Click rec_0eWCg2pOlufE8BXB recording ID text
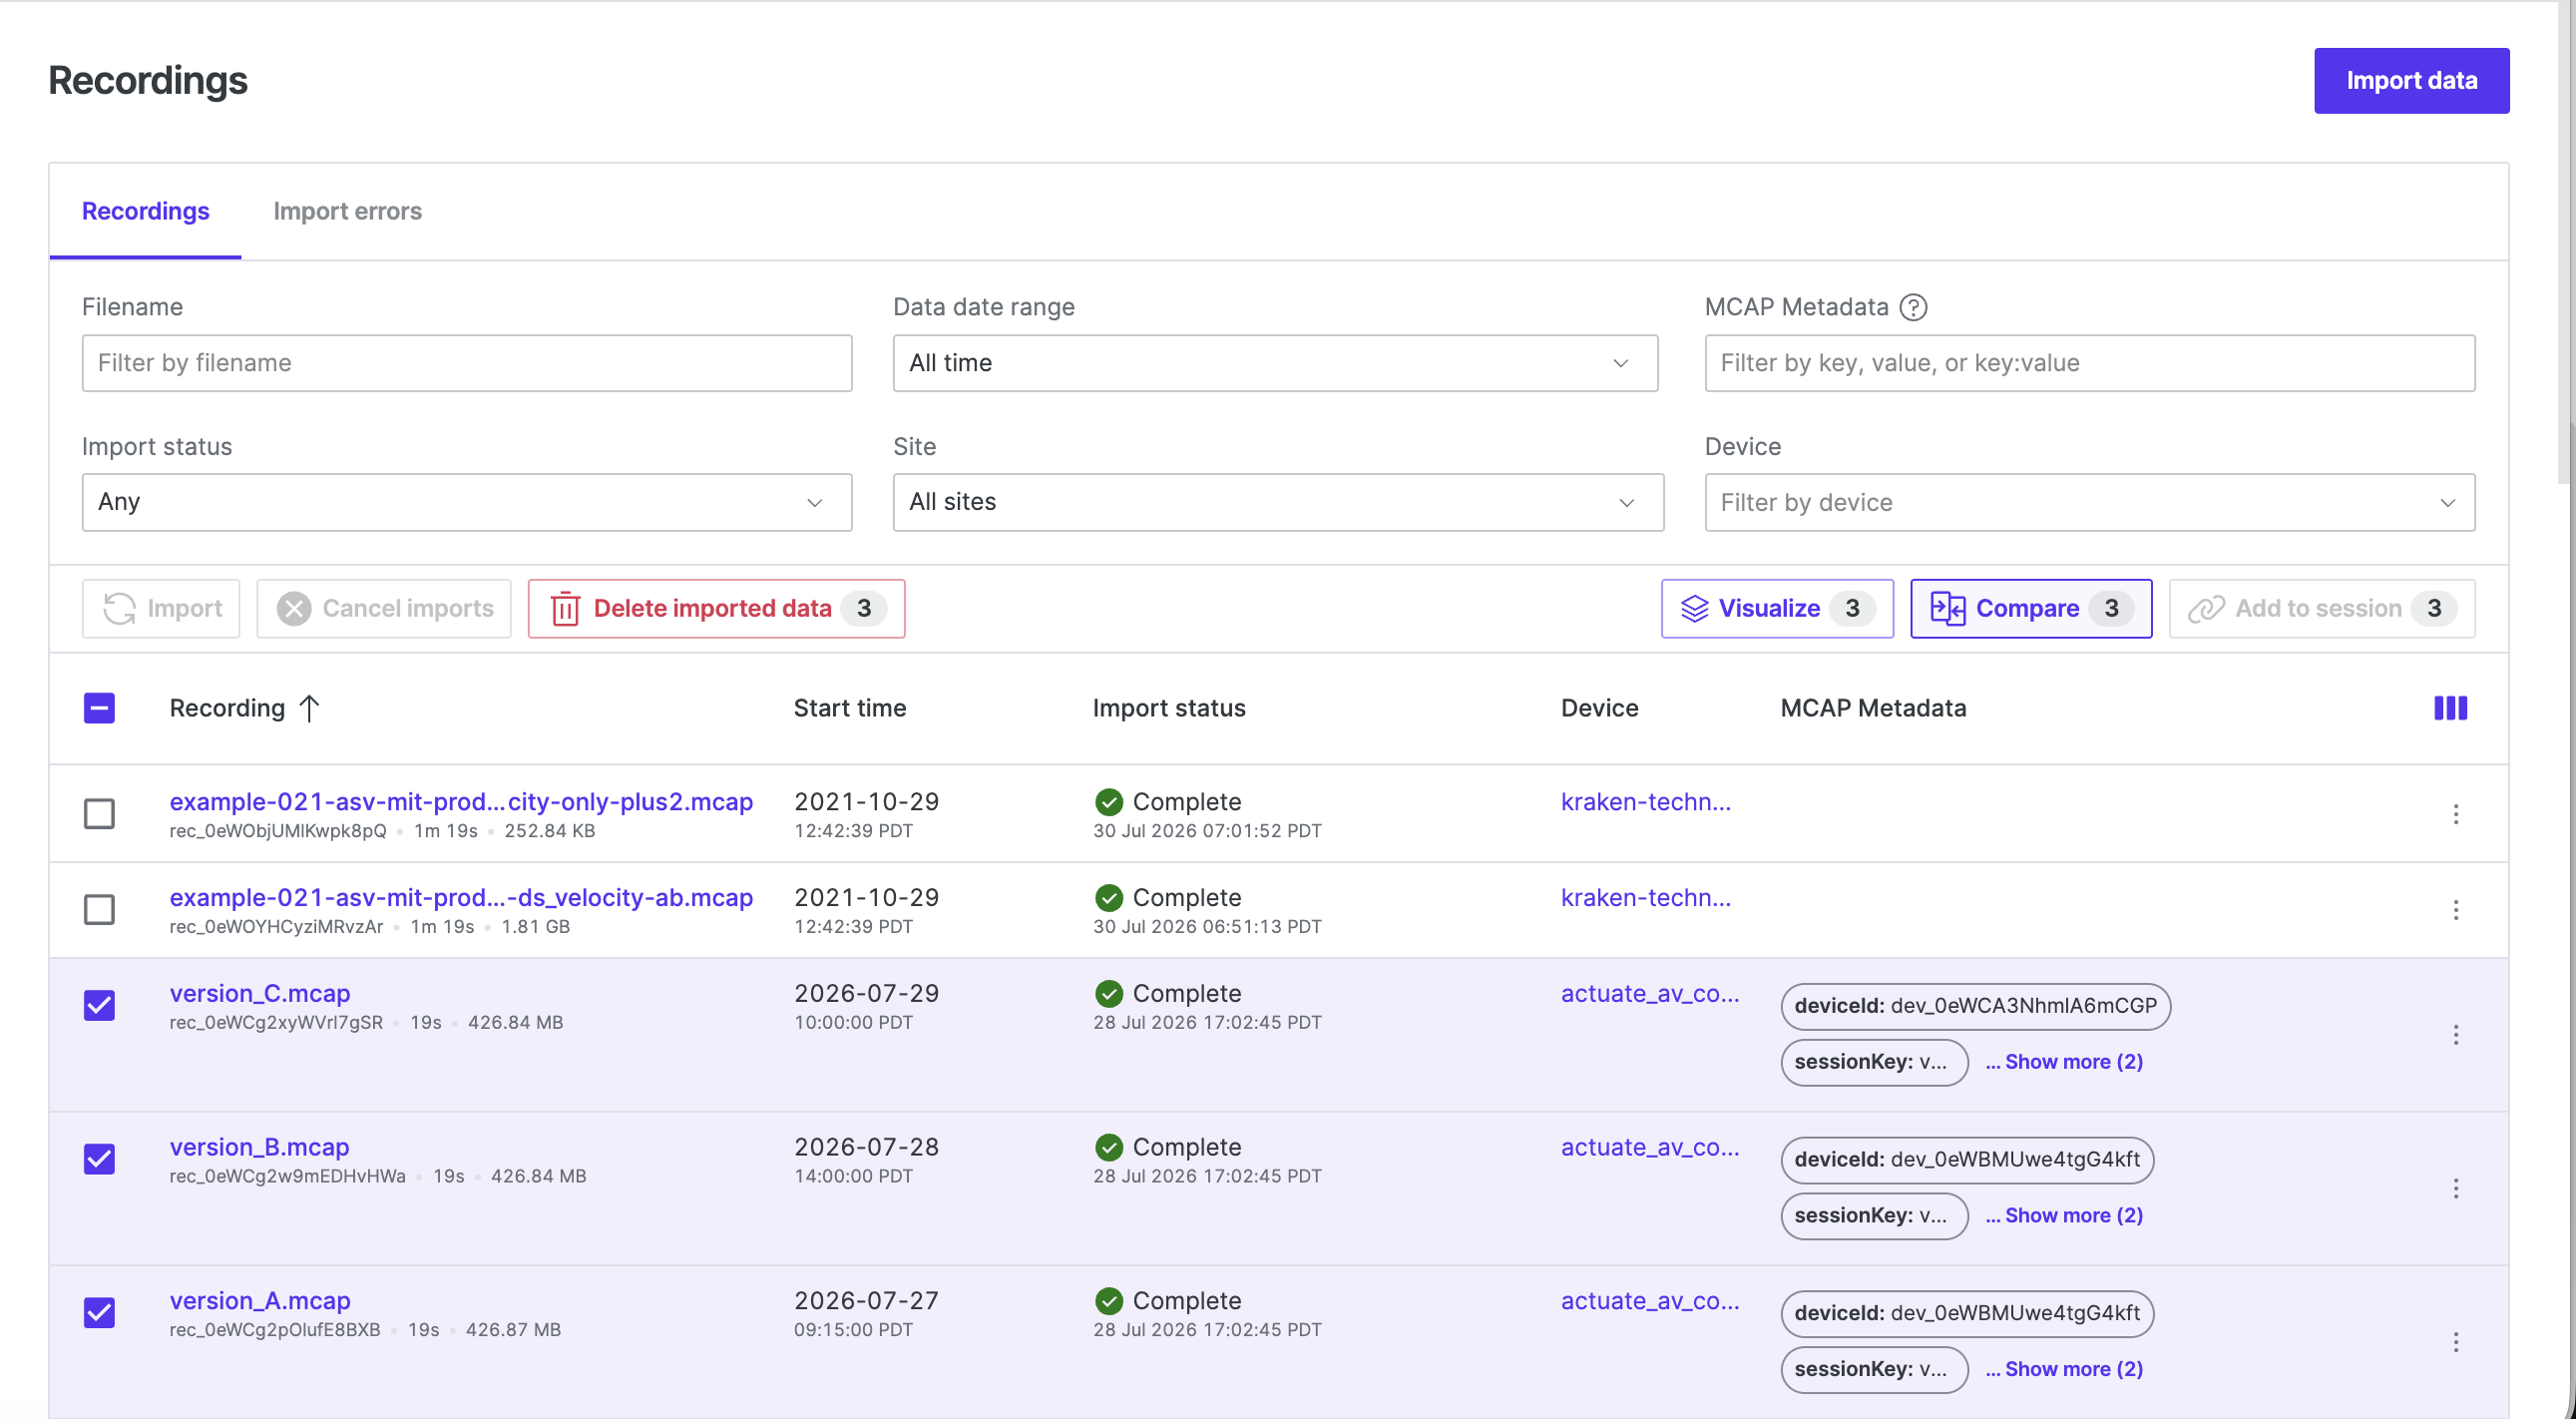This screenshot has height=1419, width=2576. point(275,1330)
